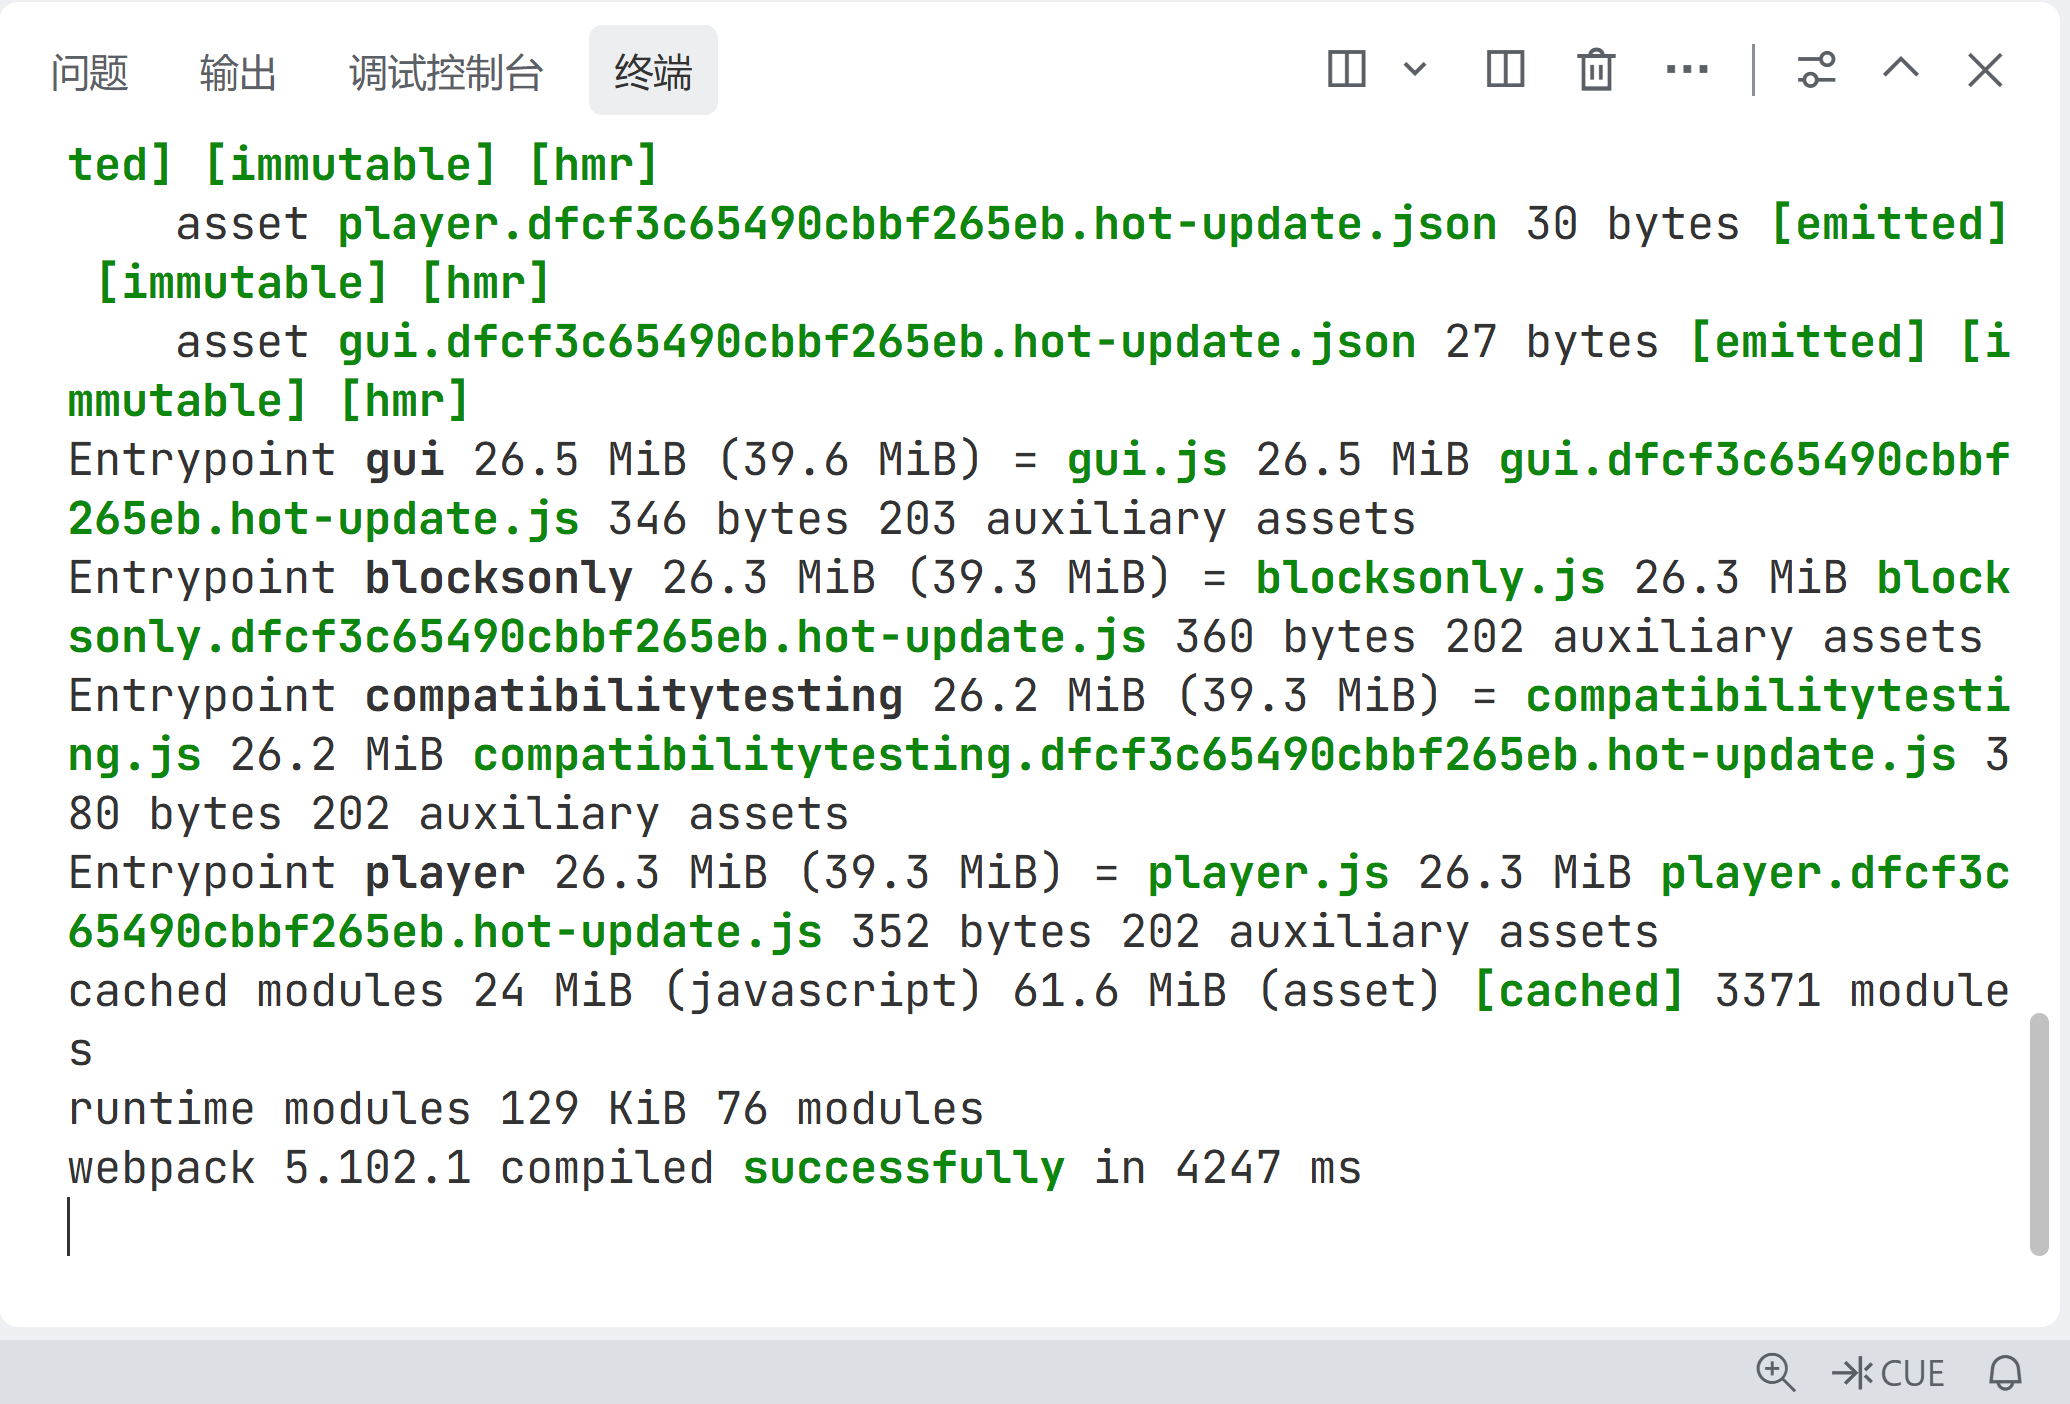Open notifications bell in status bar
The width and height of the screenshot is (2070, 1404).
[2005, 1372]
